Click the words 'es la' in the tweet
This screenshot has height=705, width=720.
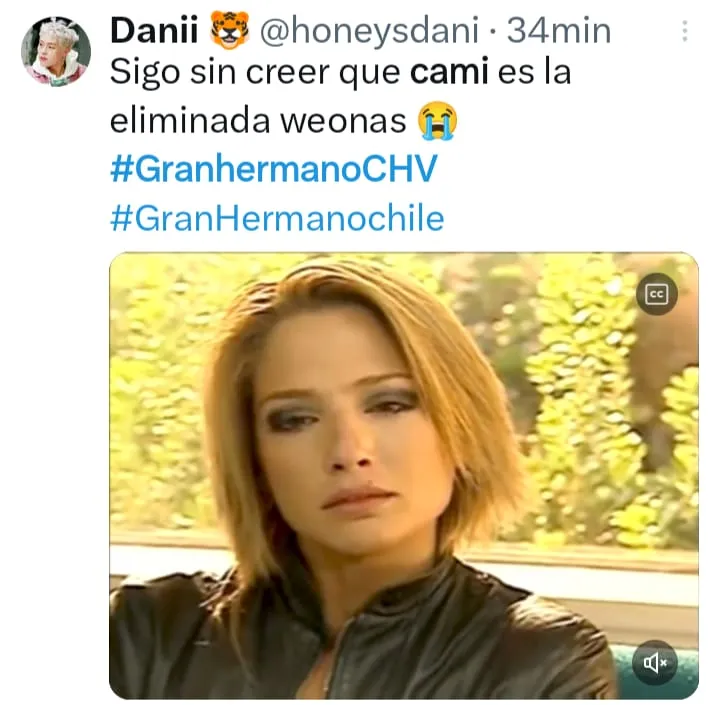click(x=534, y=73)
